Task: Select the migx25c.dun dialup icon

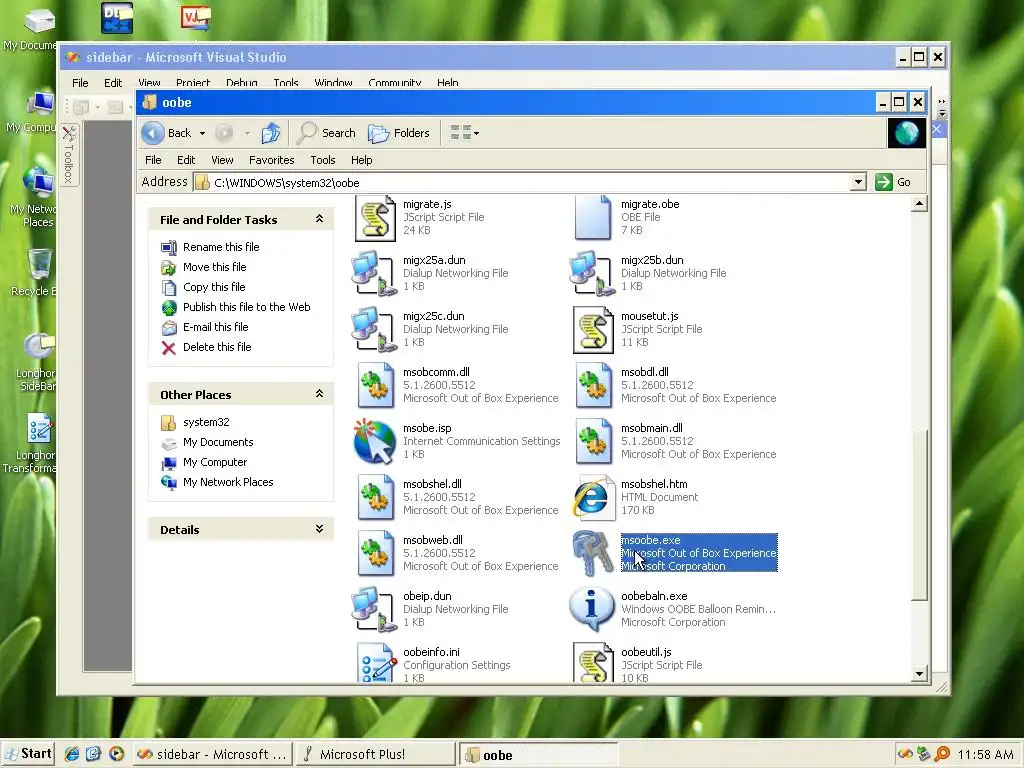Action: (x=375, y=329)
